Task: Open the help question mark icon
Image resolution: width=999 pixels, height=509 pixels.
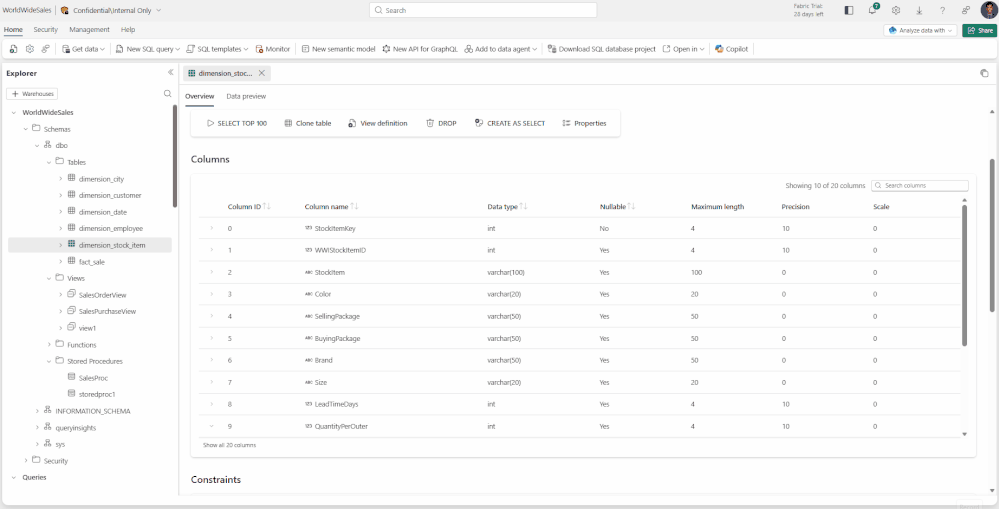Action: pyautogui.click(x=943, y=10)
